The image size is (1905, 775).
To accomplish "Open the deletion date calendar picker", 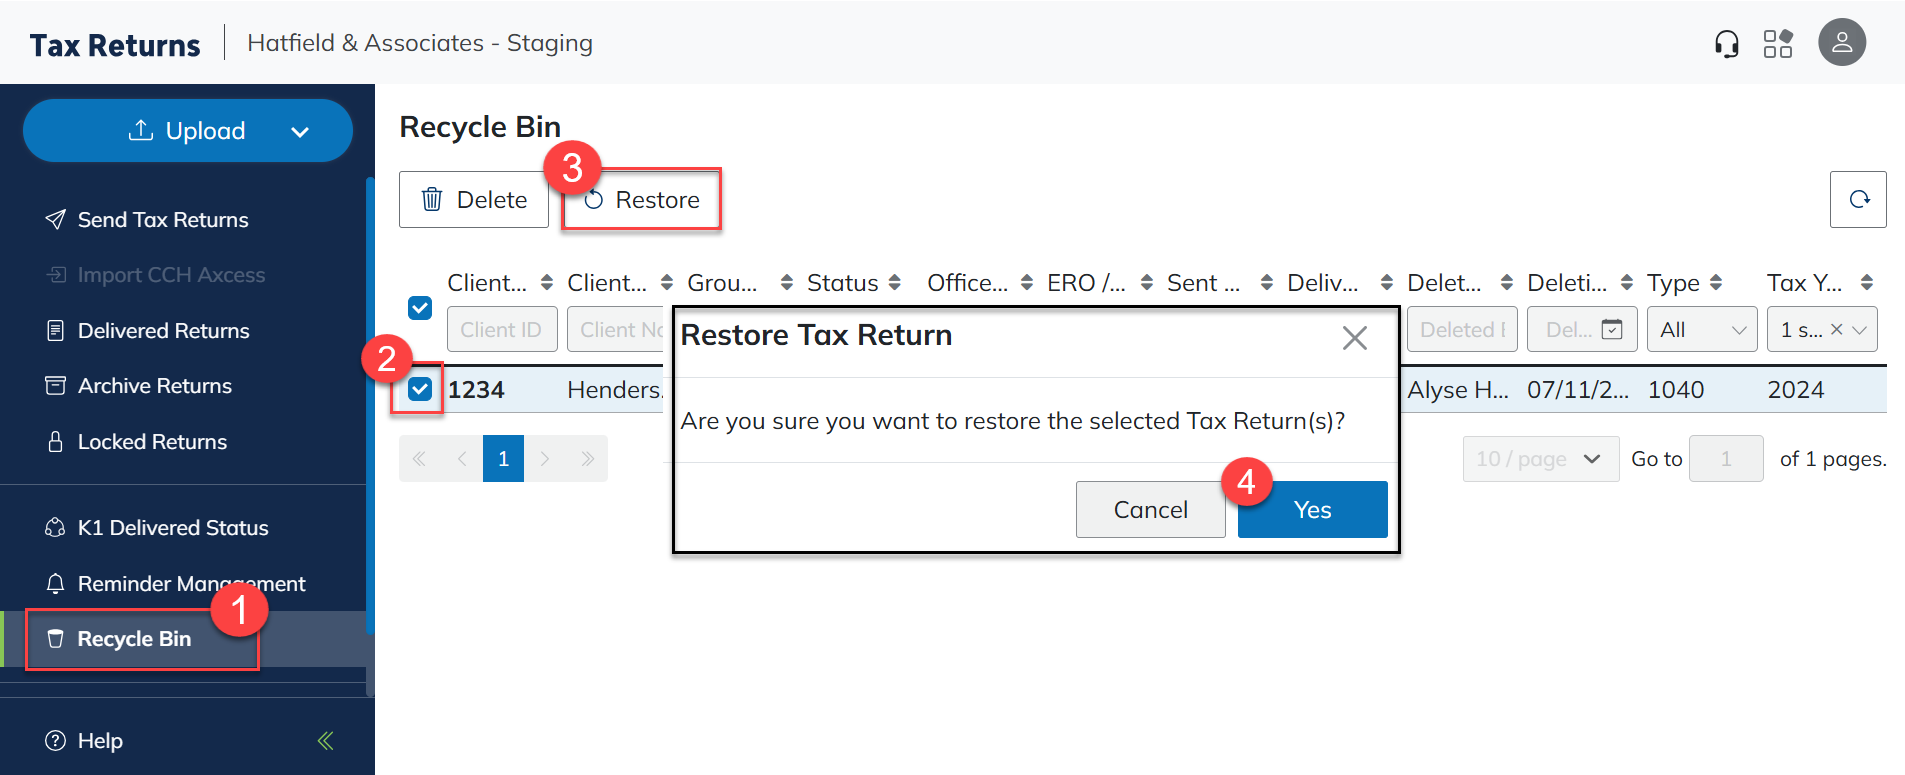I will 1612,330.
